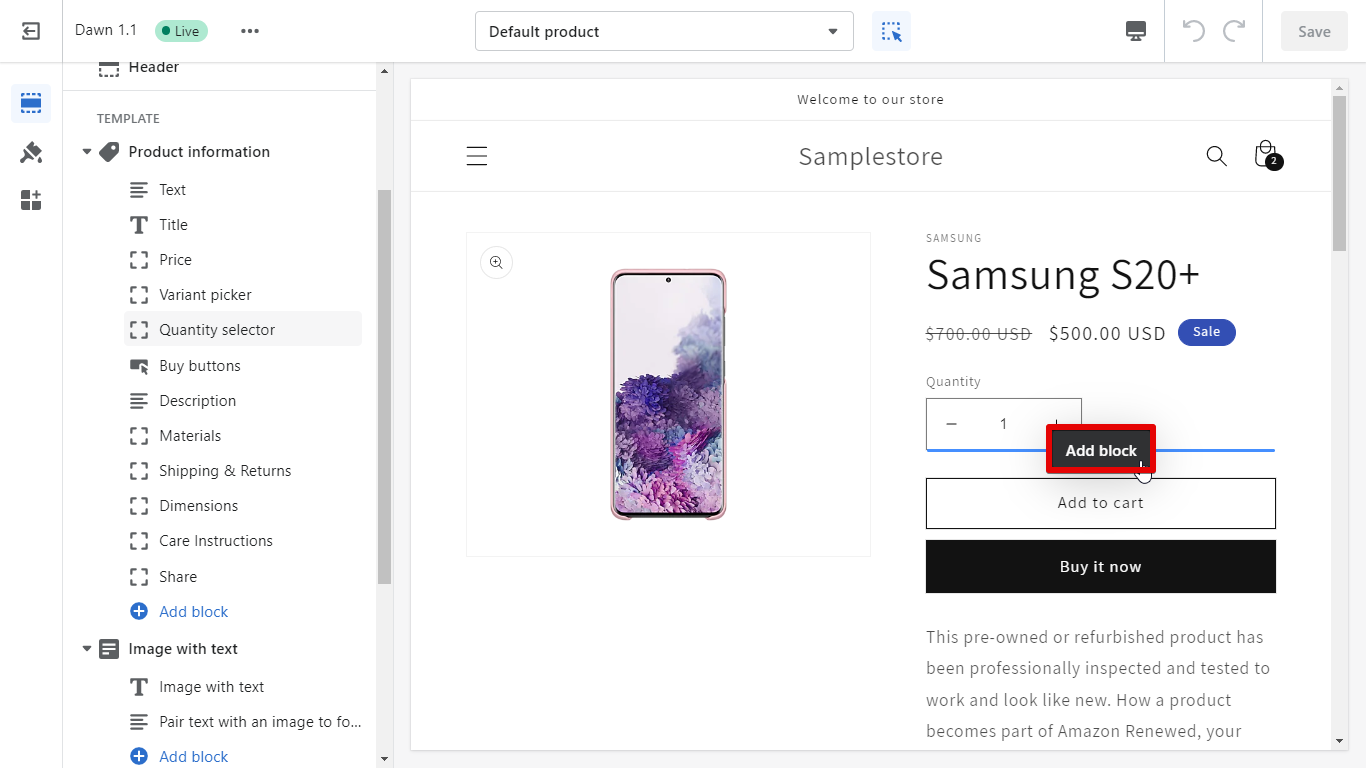Image resolution: width=1366 pixels, height=768 pixels.
Task: Click the product description paragraph
Action: point(1098,684)
